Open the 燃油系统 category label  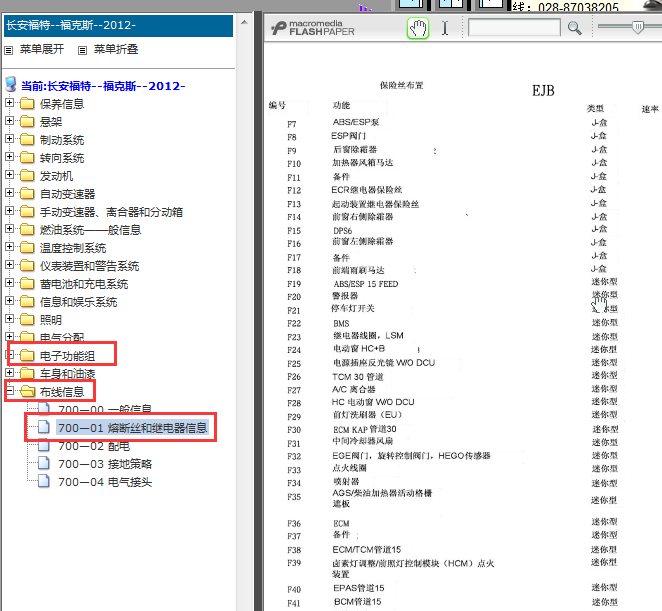[90, 230]
